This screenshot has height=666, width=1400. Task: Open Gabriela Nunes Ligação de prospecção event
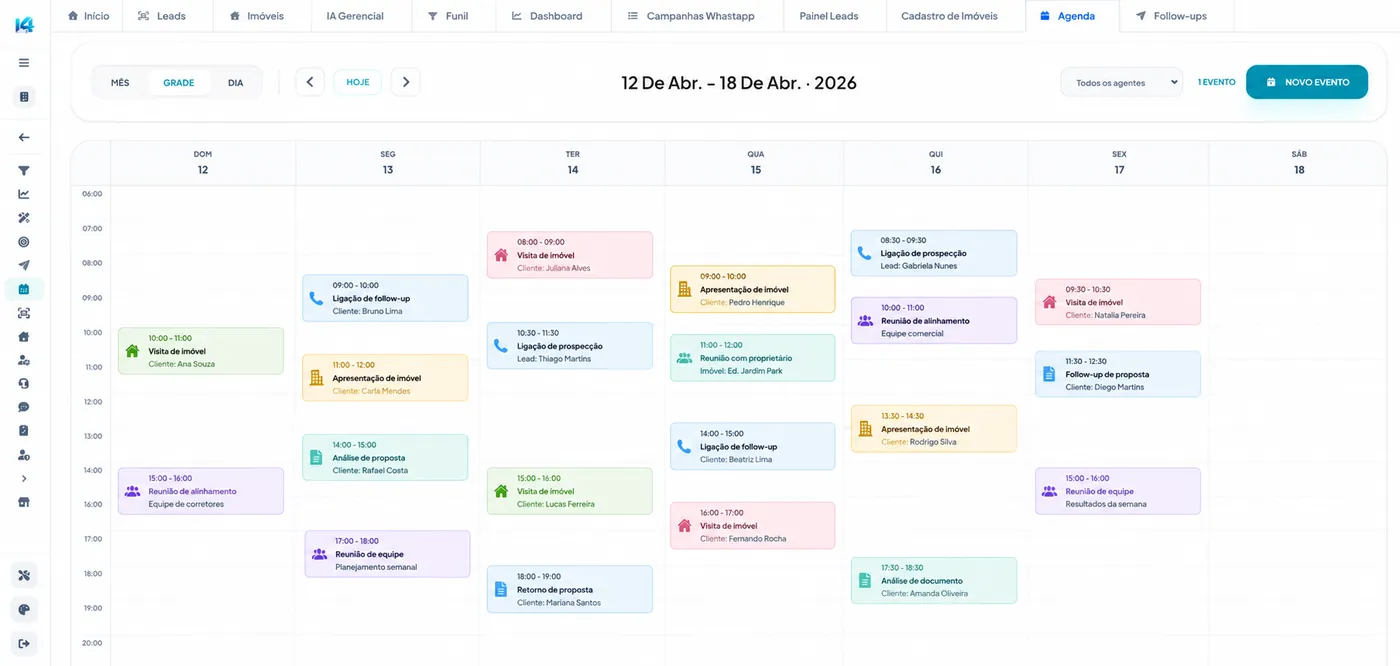click(934, 253)
